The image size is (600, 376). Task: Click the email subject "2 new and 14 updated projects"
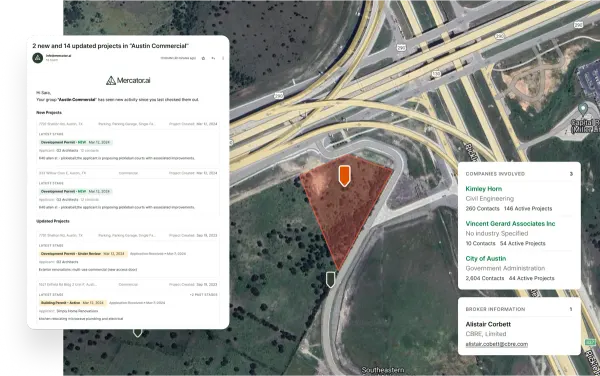(111, 46)
